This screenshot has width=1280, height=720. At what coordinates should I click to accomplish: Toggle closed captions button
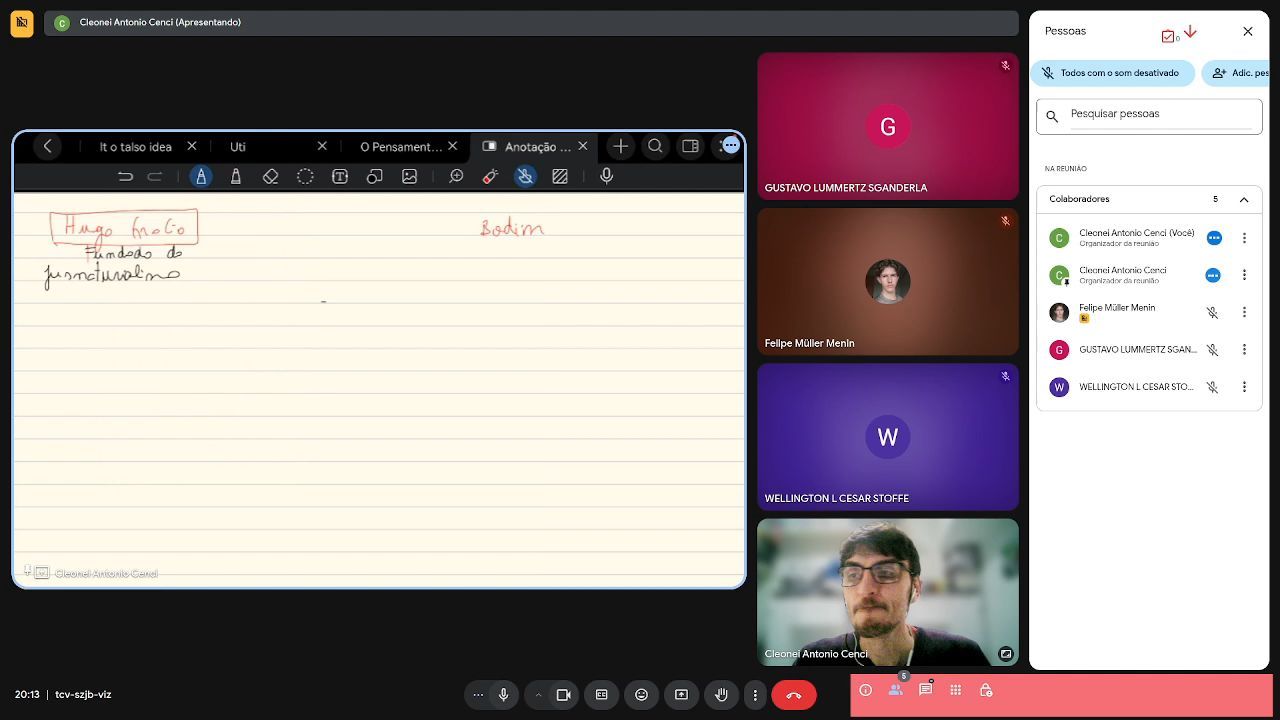tap(601, 695)
